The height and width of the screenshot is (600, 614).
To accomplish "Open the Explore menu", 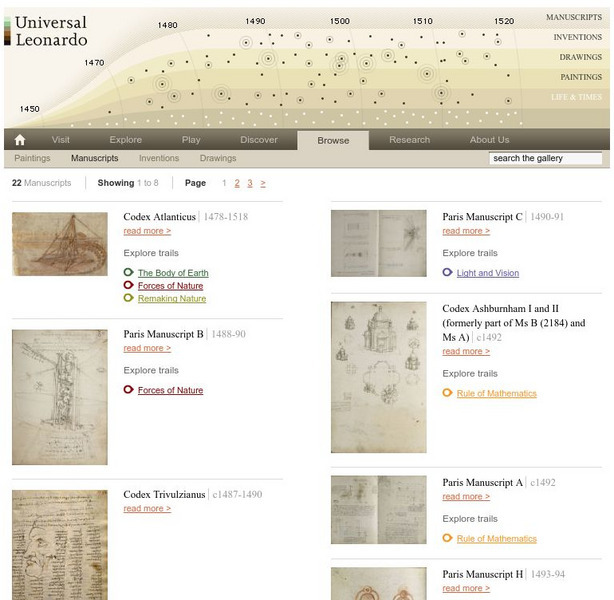I will tap(126, 140).
